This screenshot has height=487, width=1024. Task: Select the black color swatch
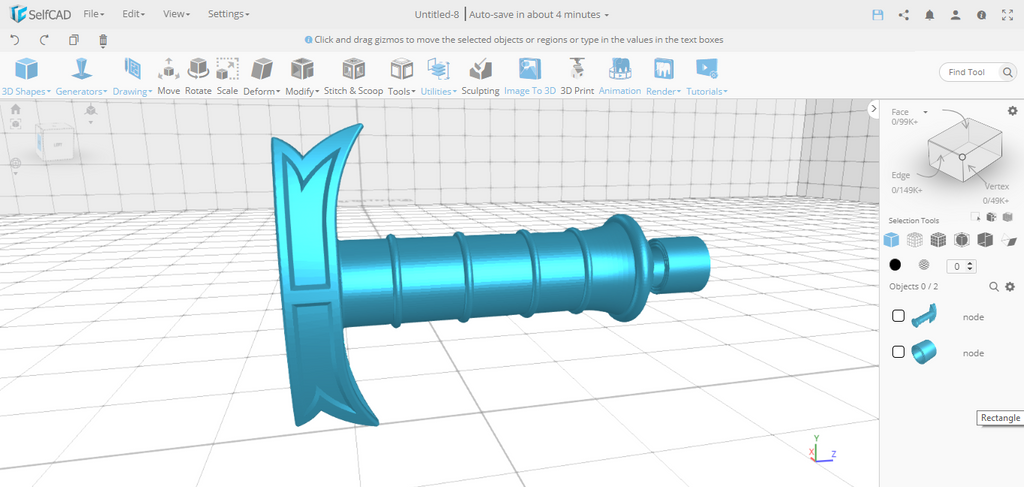pos(895,265)
